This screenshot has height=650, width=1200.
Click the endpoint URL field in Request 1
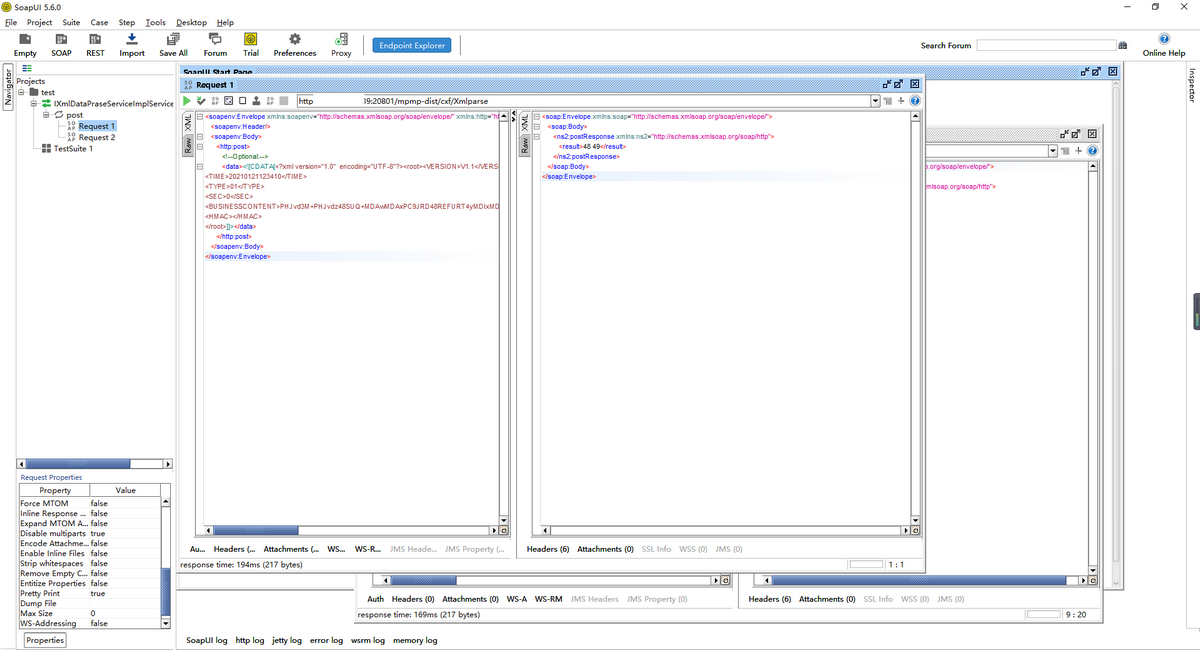585,101
